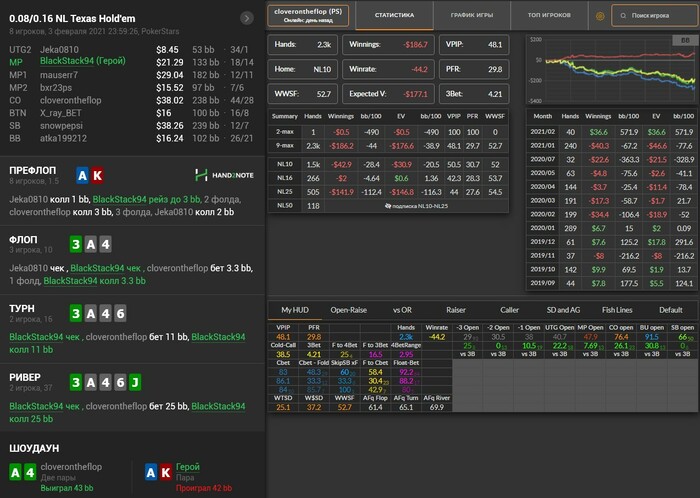
Task: Select the NL25 summary row
Action: point(388,192)
